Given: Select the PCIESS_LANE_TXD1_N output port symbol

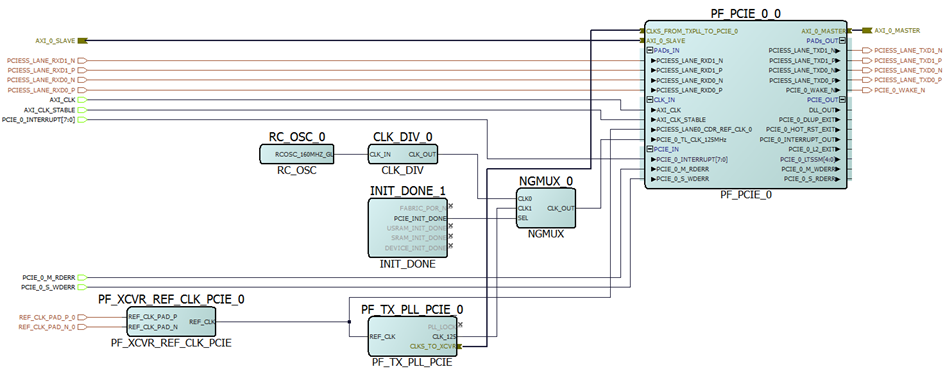Looking at the screenshot, I should coord(867,51).
